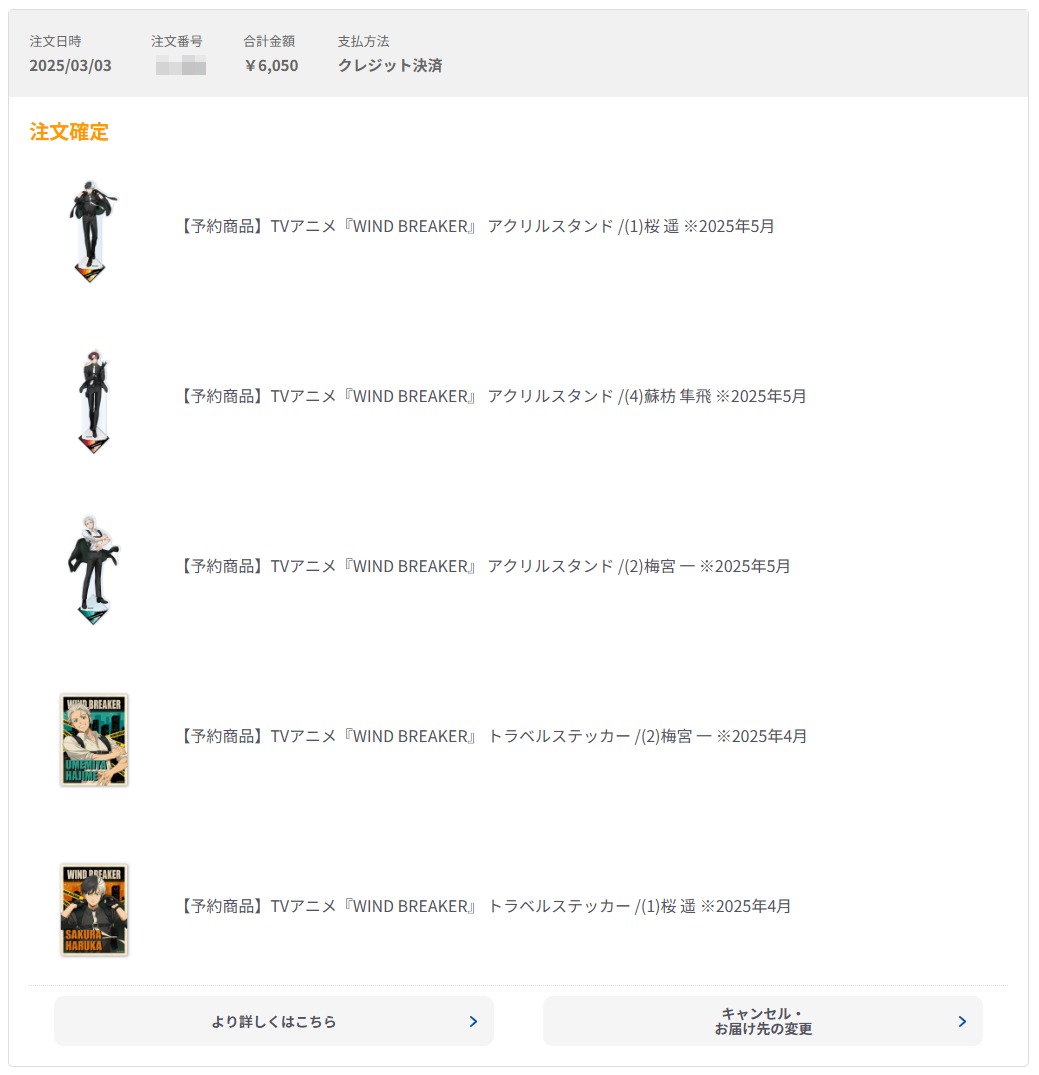Open the Umemiya Hajime acrylic stand thumbnail
Image resolution: width=1039 pixels, height=1075 pixels.
(x=93, y=570)
